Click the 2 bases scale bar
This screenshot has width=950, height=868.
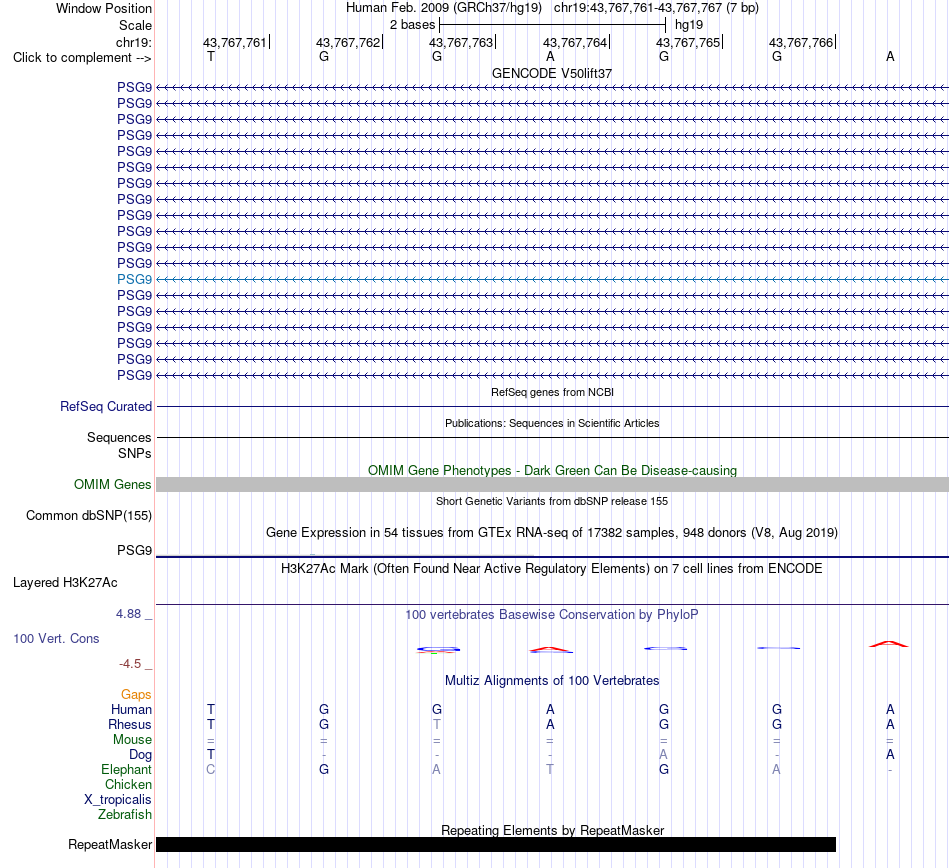coord(553,25)
